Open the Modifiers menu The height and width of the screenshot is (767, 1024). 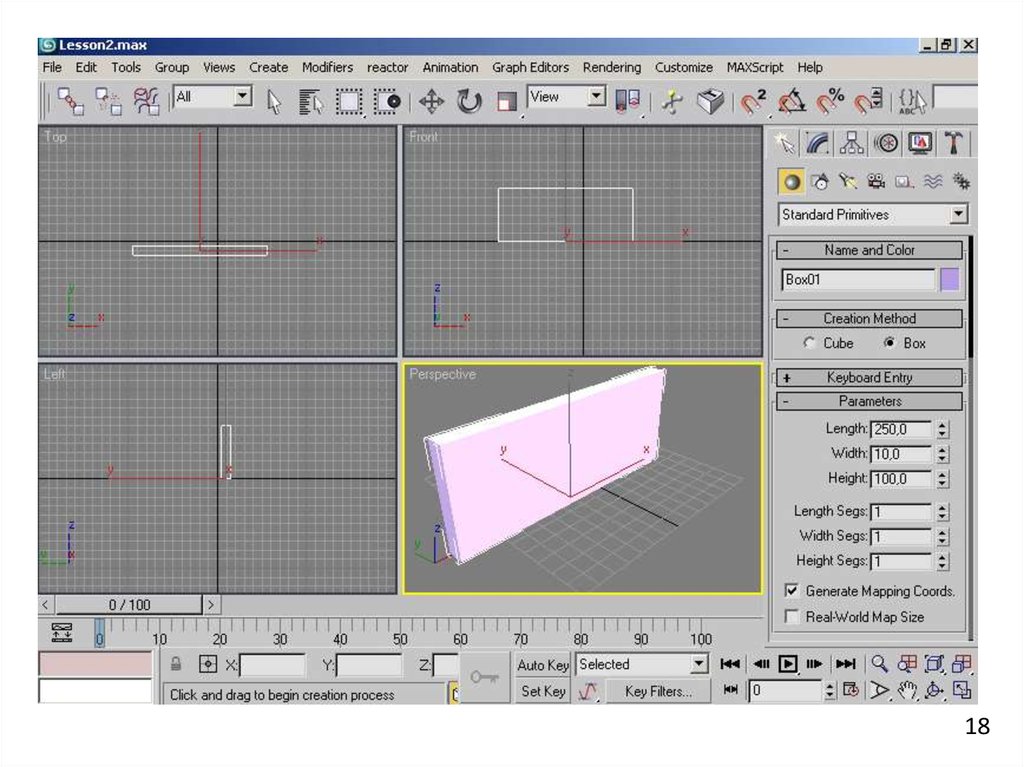(x=327, y=67)
